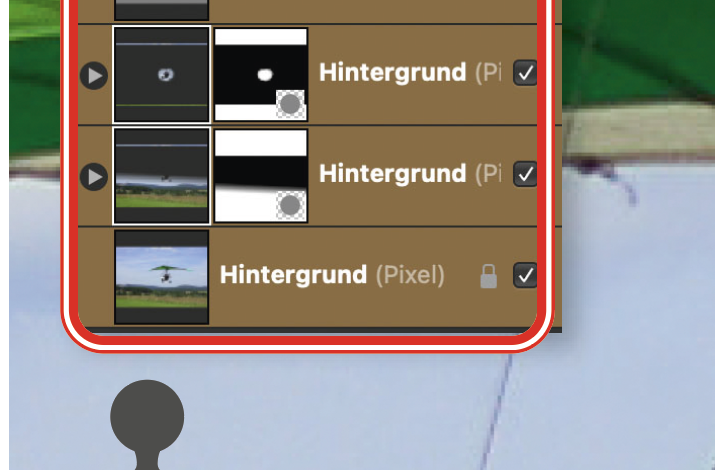This screenshot has width=727, height=470.
Task: Select the mask thumbnail with white dot
Action: click(x=261, y=75)
